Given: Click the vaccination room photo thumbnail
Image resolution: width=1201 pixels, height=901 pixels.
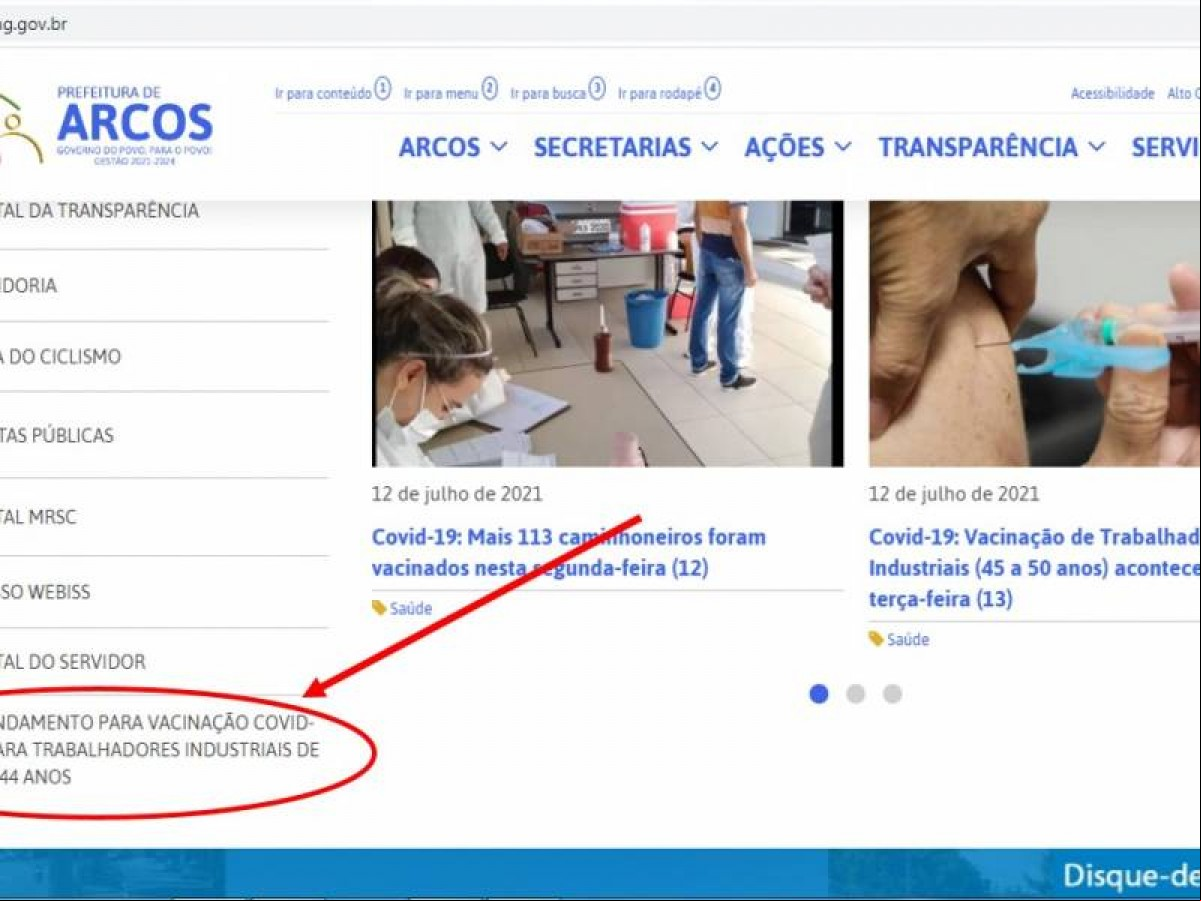Looking at the screenshot, I should click(x=608, y=334).
